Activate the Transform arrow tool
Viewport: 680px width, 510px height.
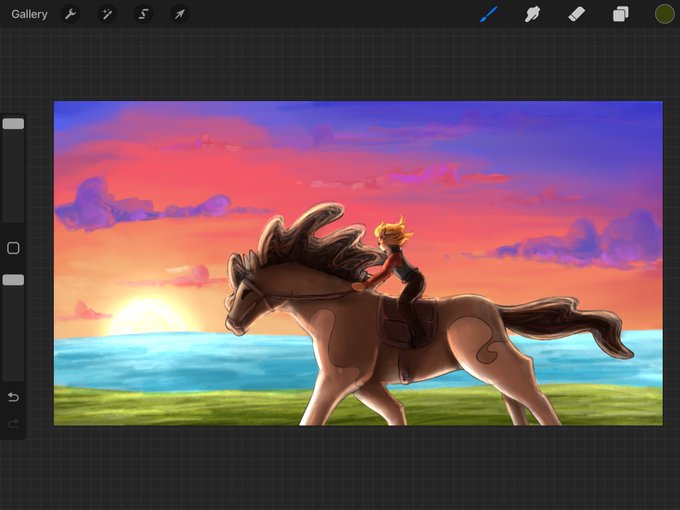[180, 14]
